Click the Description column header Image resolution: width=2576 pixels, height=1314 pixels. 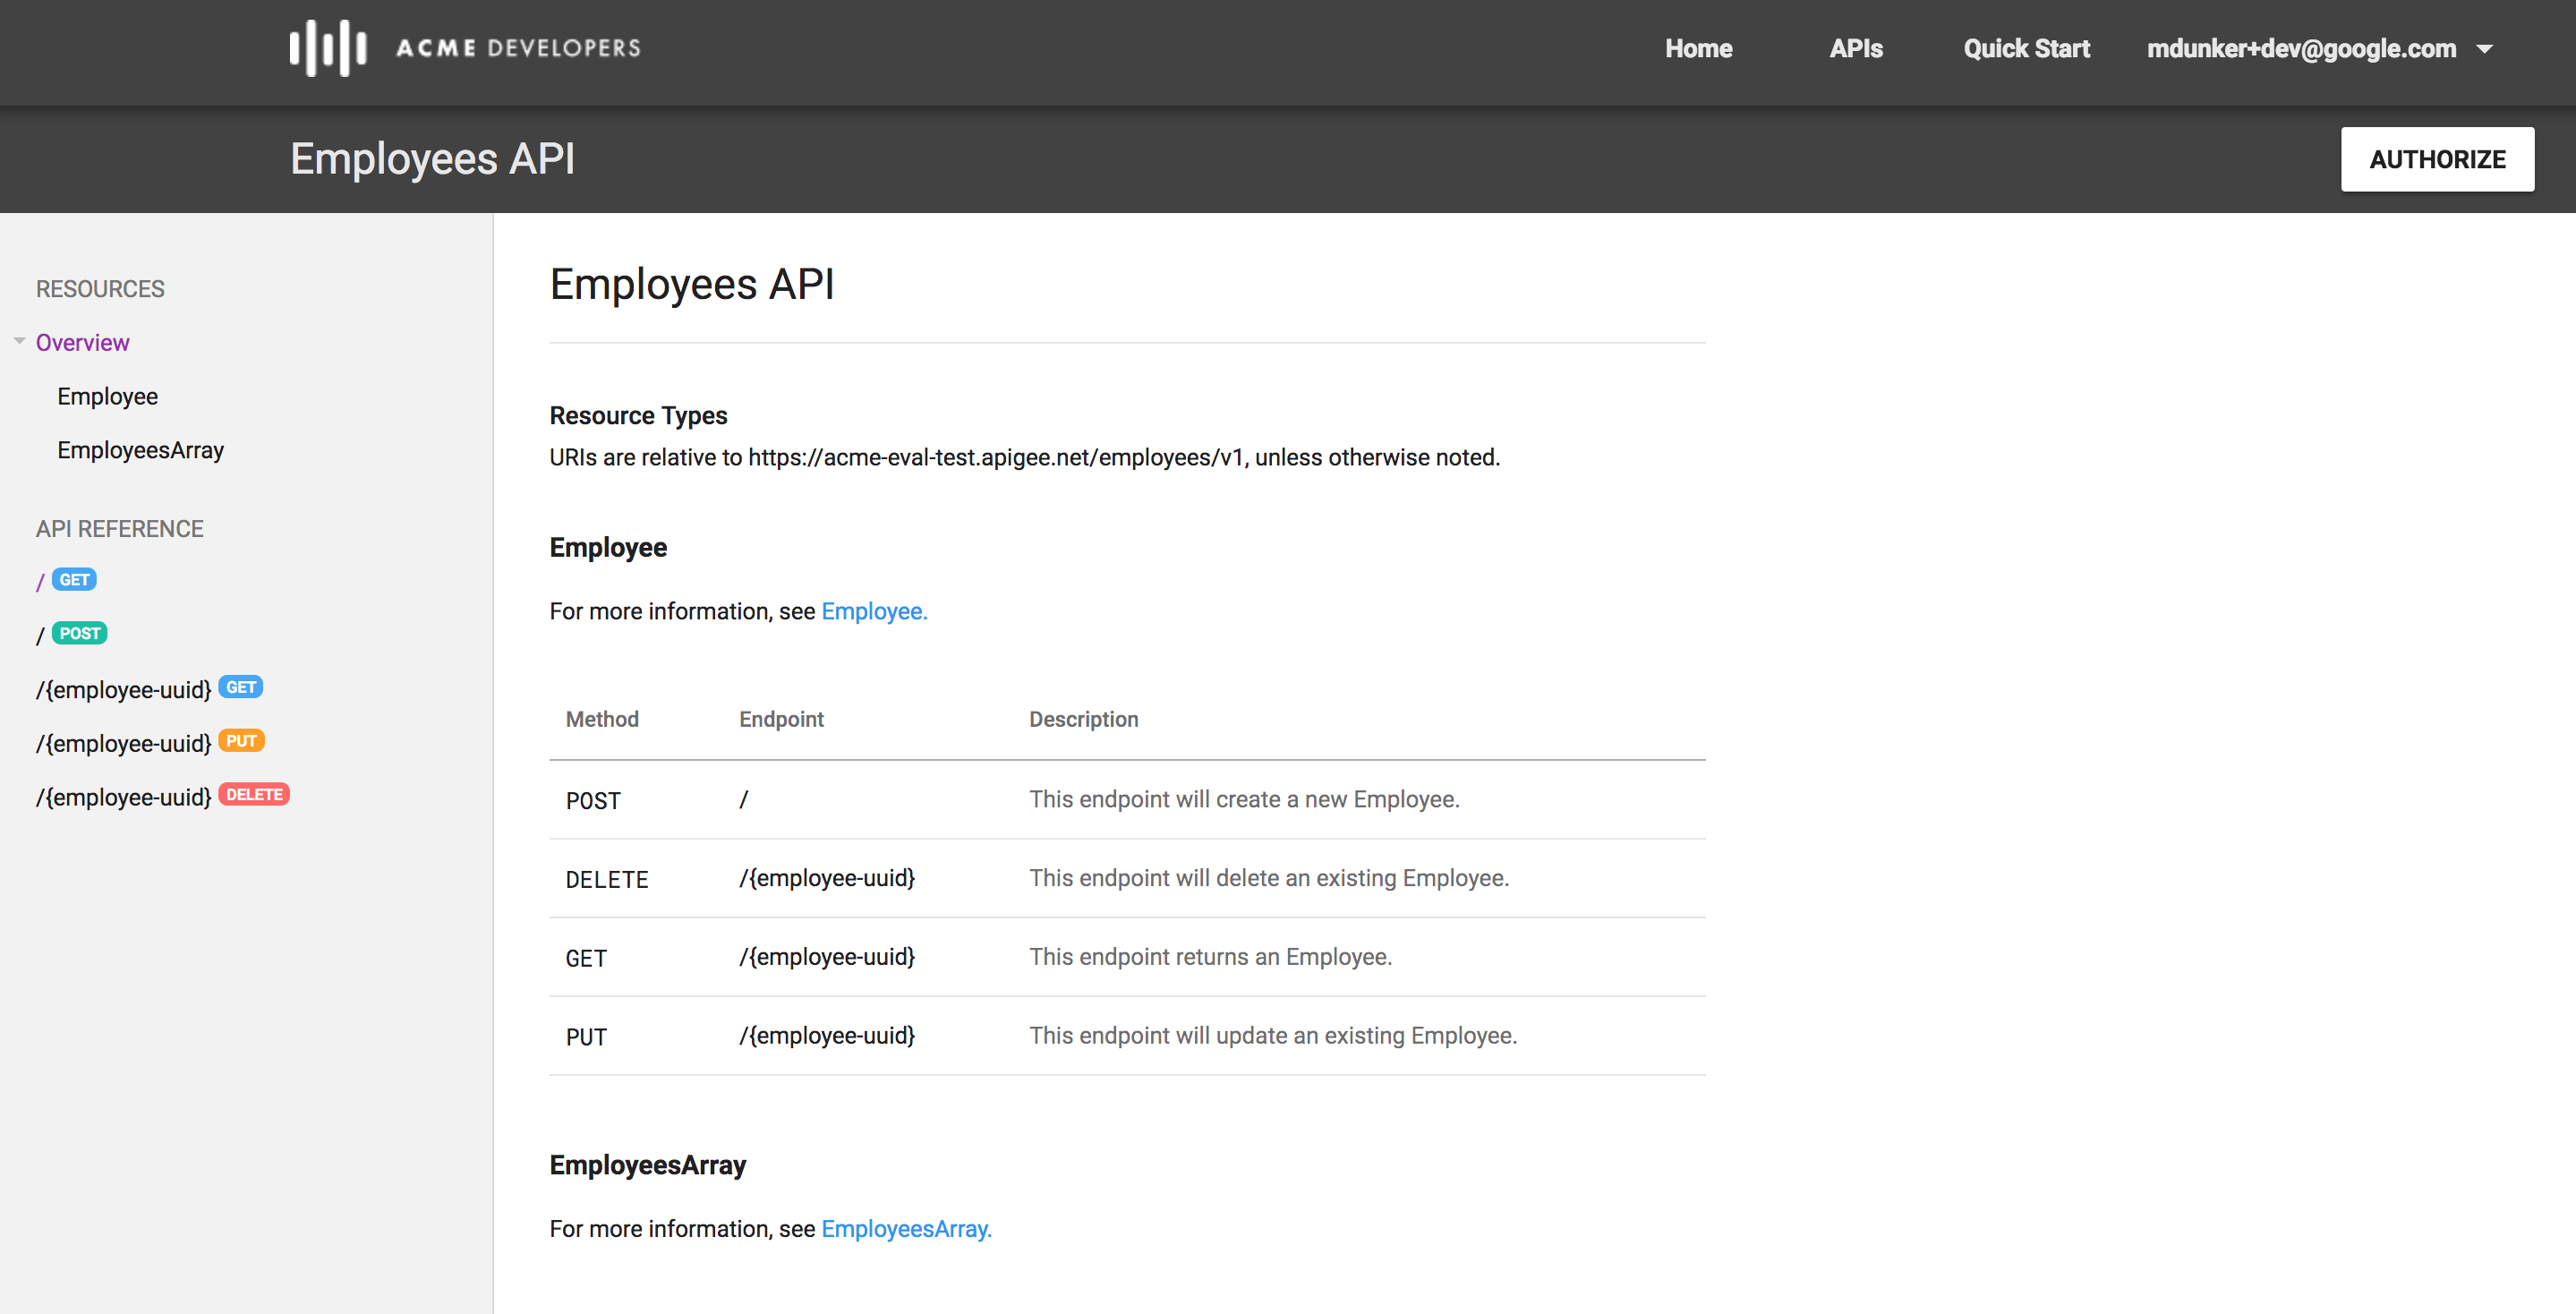1083,719
